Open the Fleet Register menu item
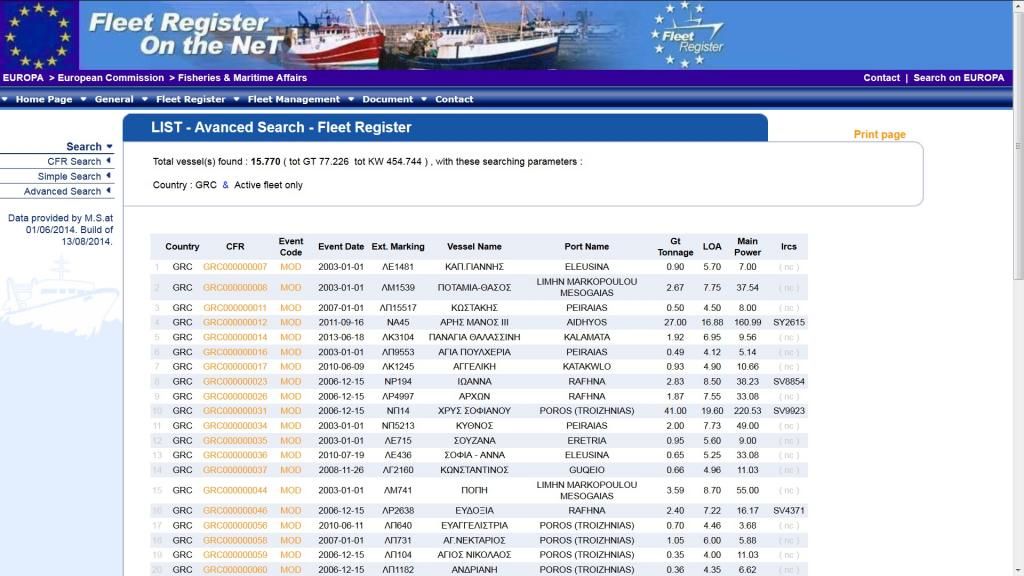This screenshot has width=1024, height=576. [190, 99]
